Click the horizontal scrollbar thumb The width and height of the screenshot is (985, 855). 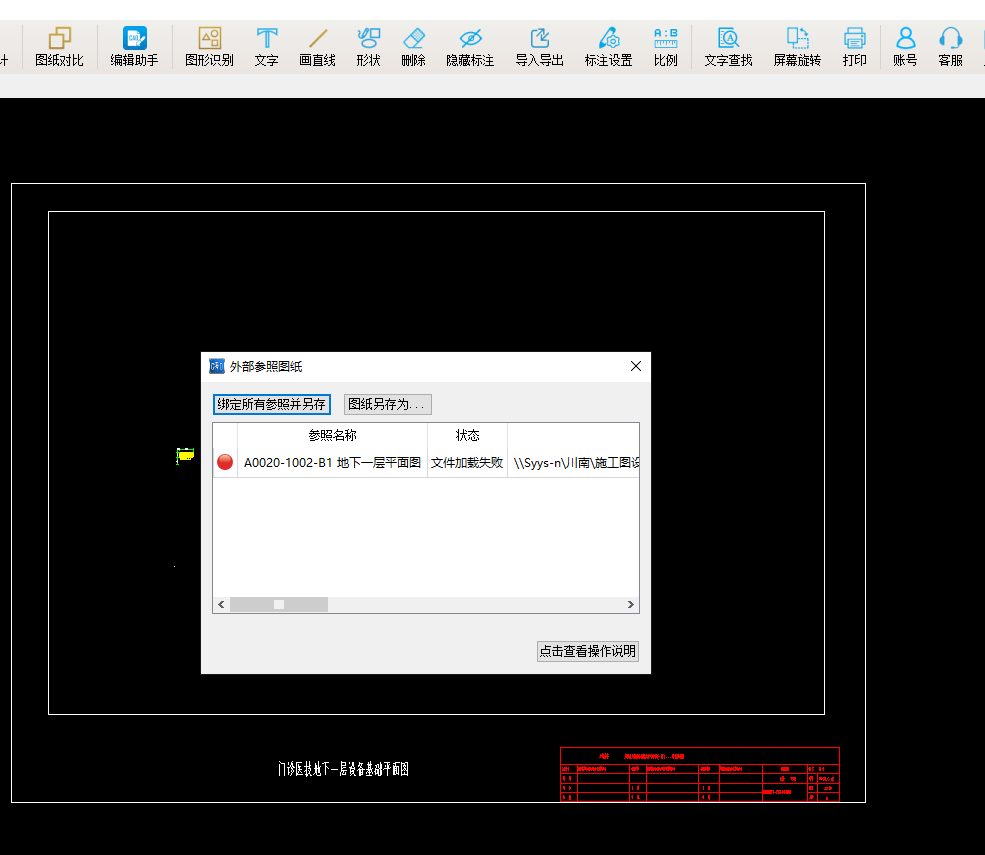pyautogui.click(x=279, y=604)
